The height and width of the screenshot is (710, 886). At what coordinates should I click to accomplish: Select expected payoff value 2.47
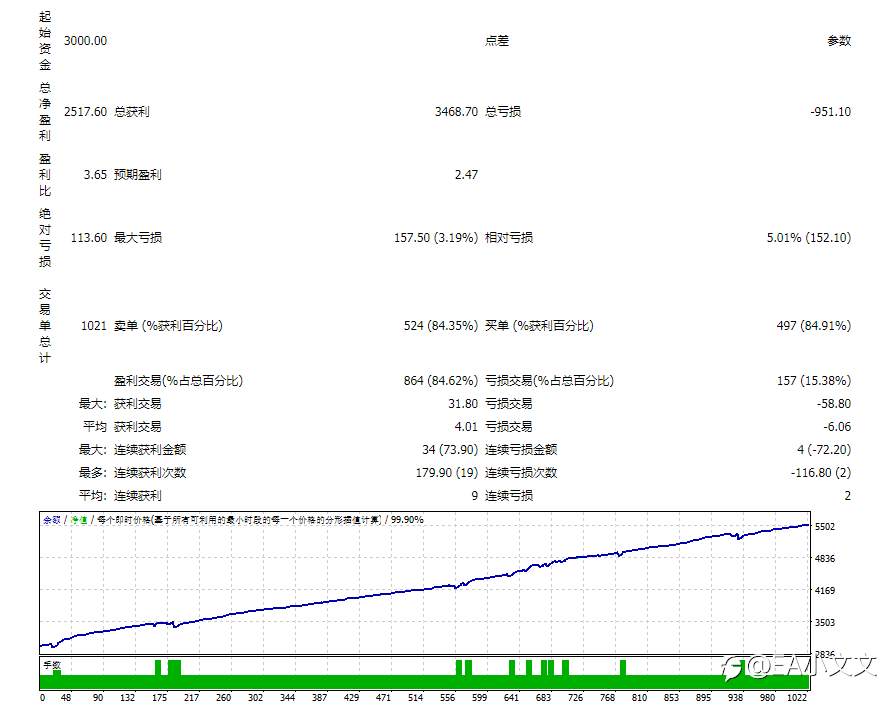click(x=466, y=175)
